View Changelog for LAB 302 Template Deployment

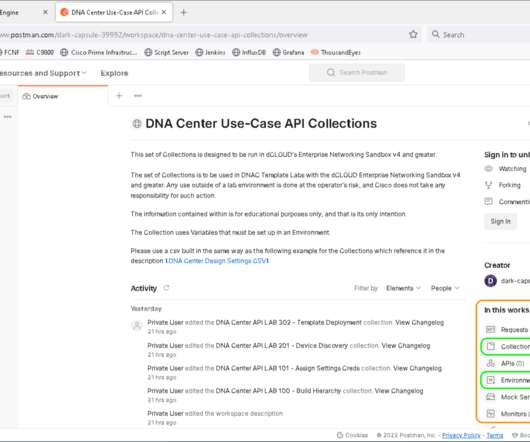click(419, 323)
